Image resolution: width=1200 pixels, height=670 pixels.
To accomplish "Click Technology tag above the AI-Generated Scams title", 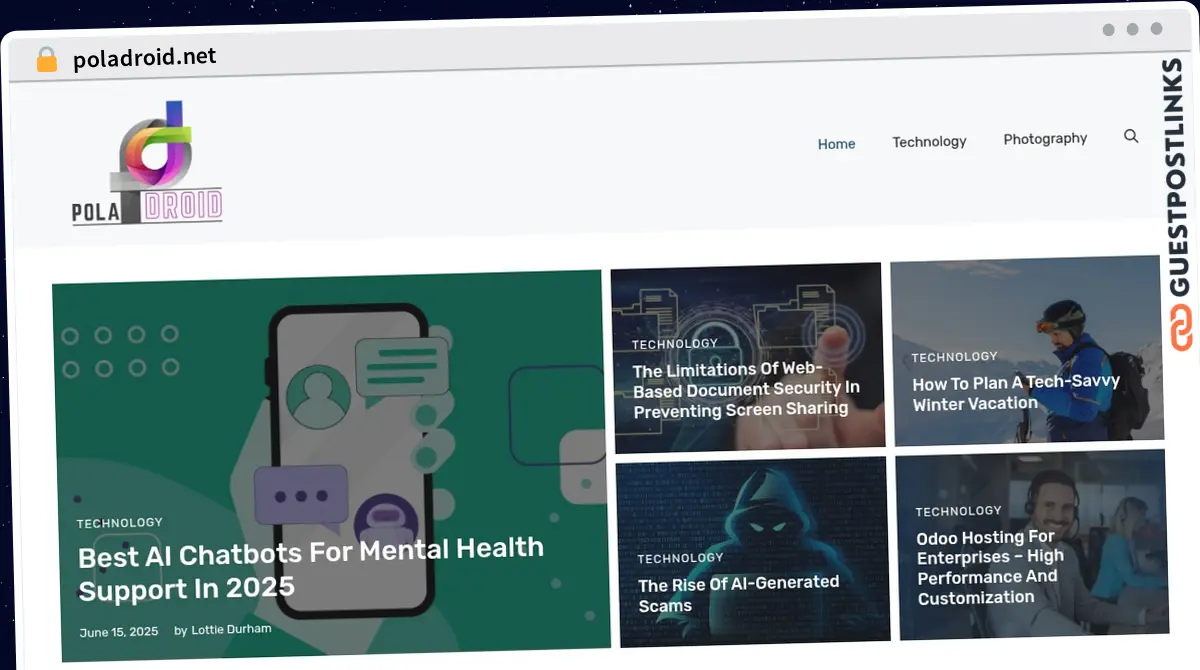I will coord(680,558).
